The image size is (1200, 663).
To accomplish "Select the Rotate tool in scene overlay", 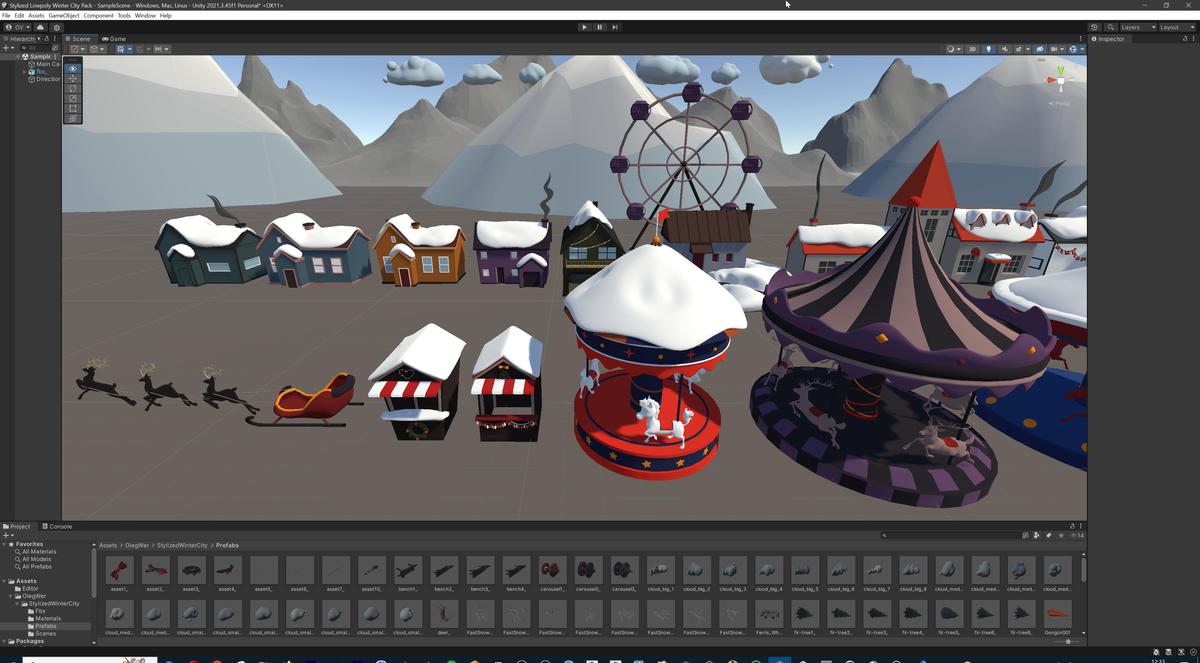I will coord(72,88).
